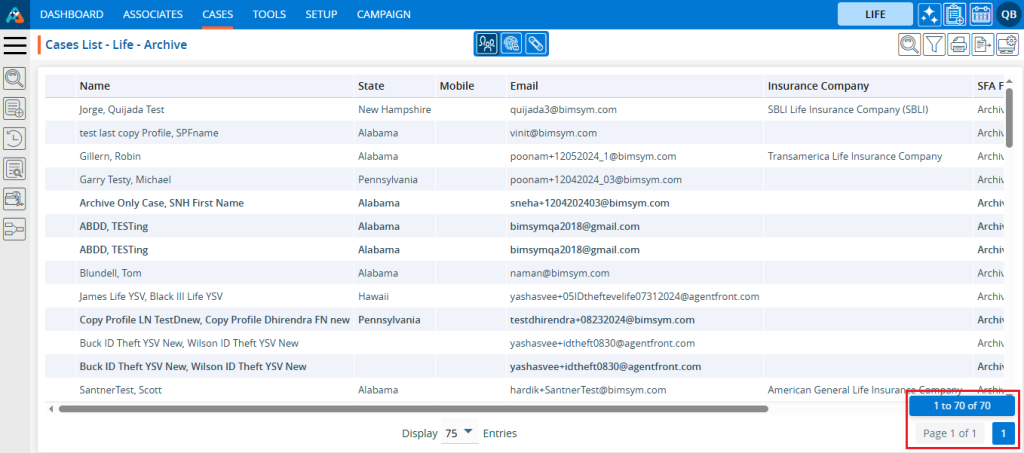
Task: Select the people group view icon
Action: coord(487,44)
